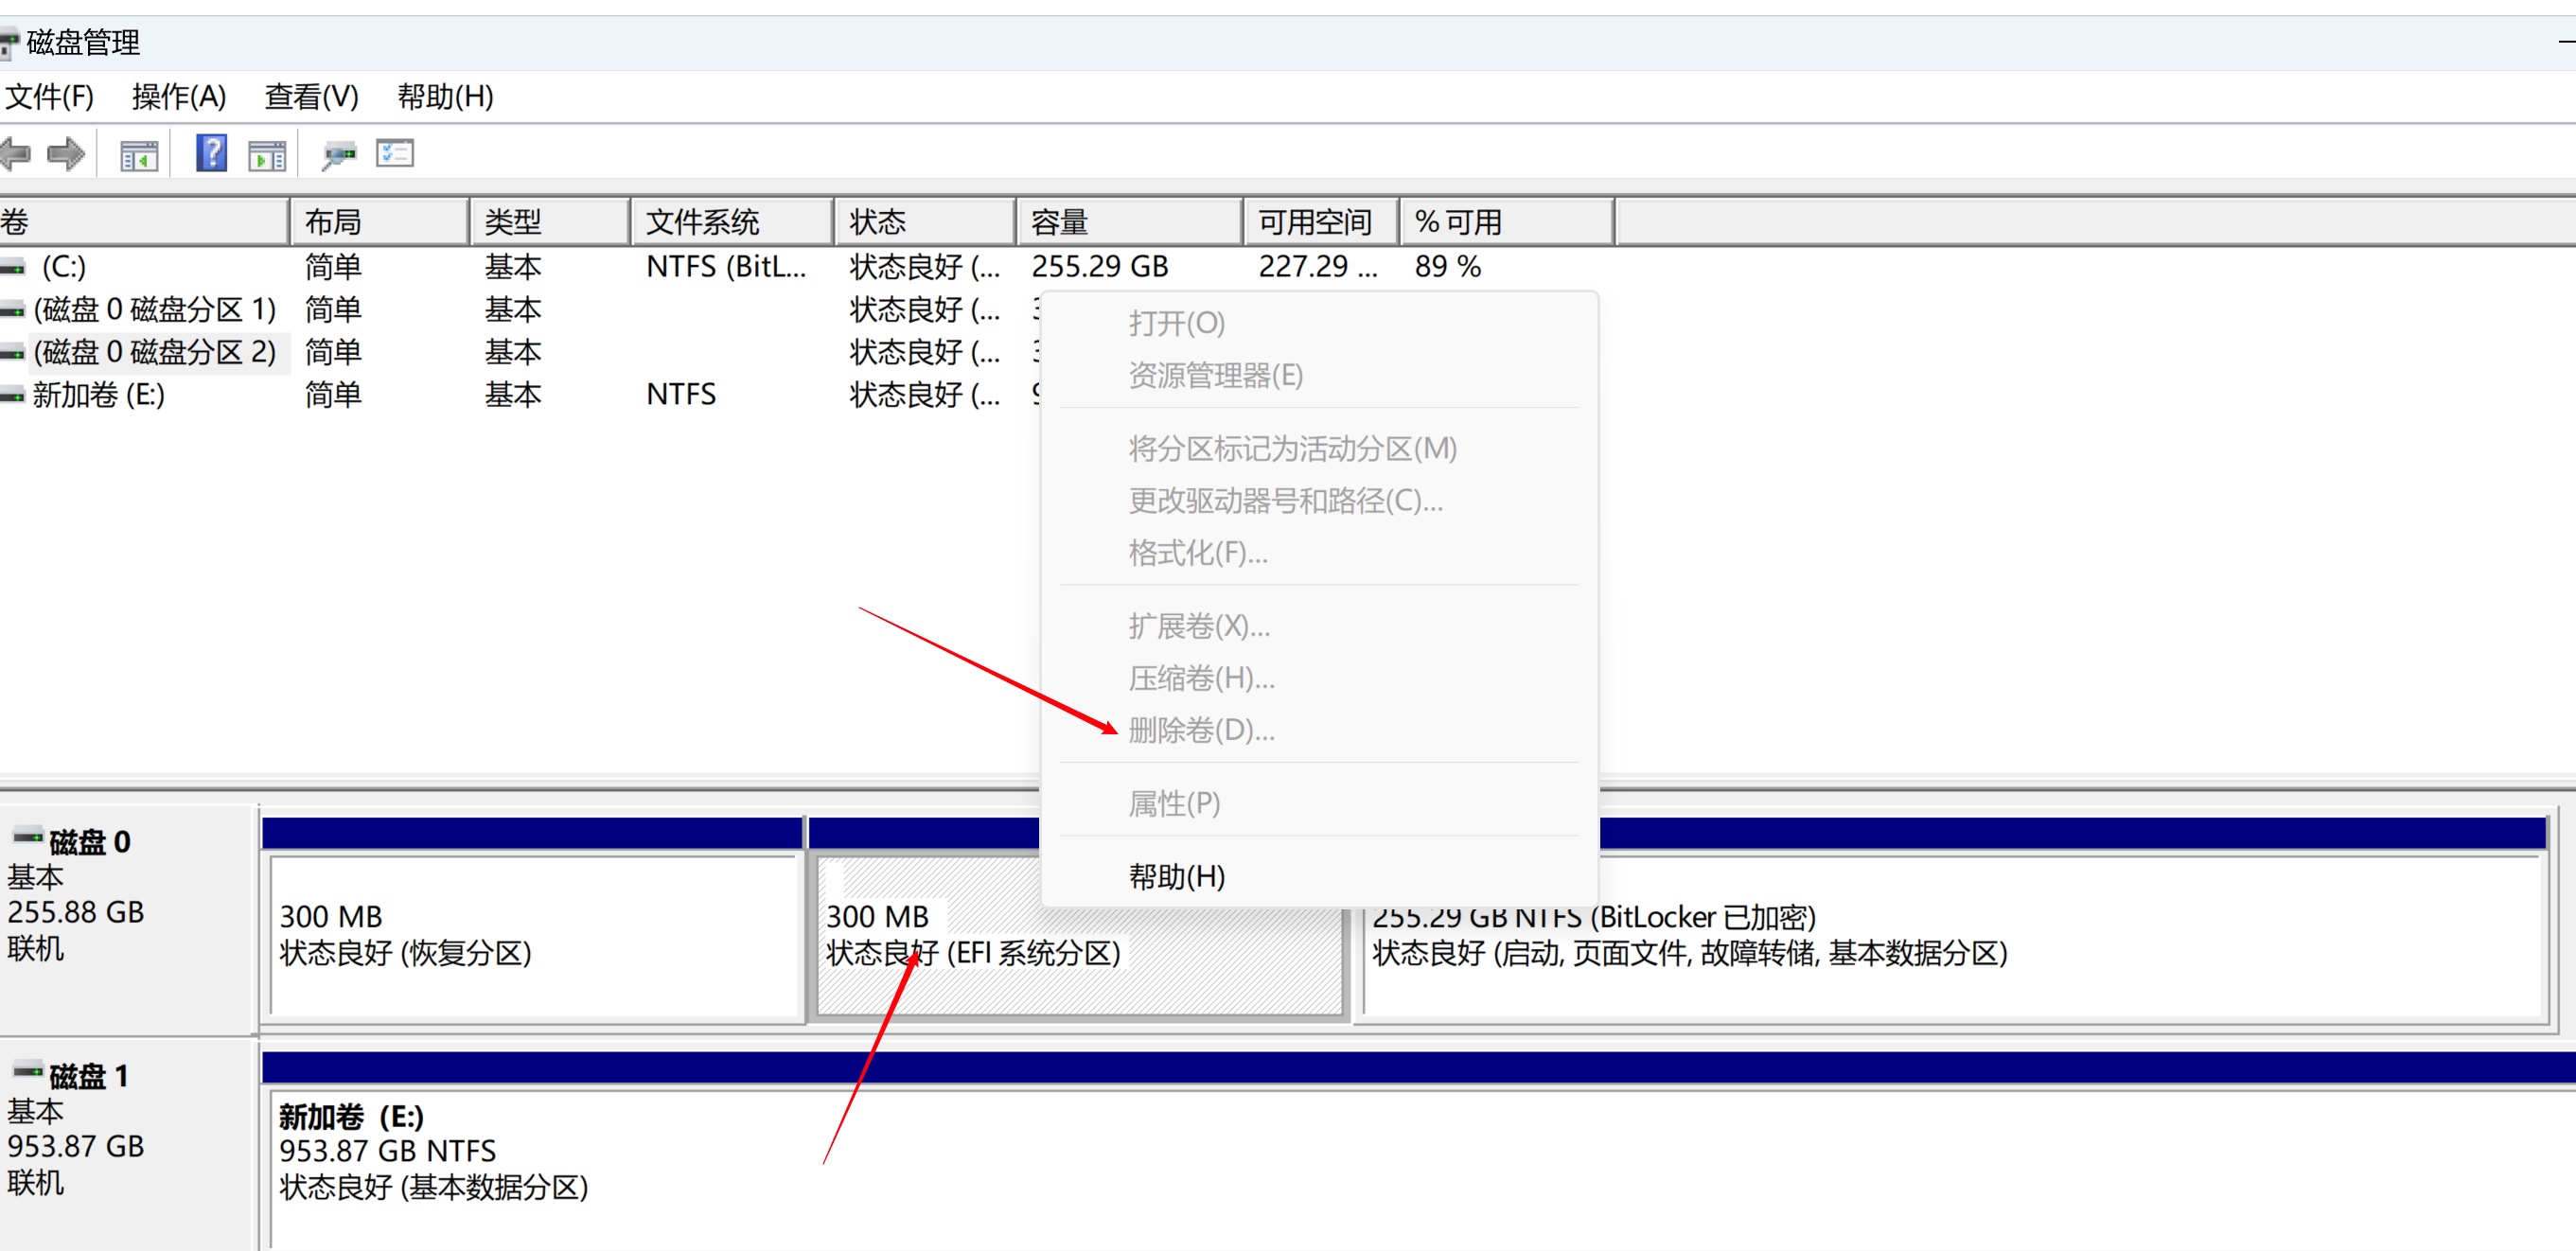This screenshot has width=2576, height=1251.
Task: Click the 磁盘 0 disk icon
Action: (x=27, y=836)
